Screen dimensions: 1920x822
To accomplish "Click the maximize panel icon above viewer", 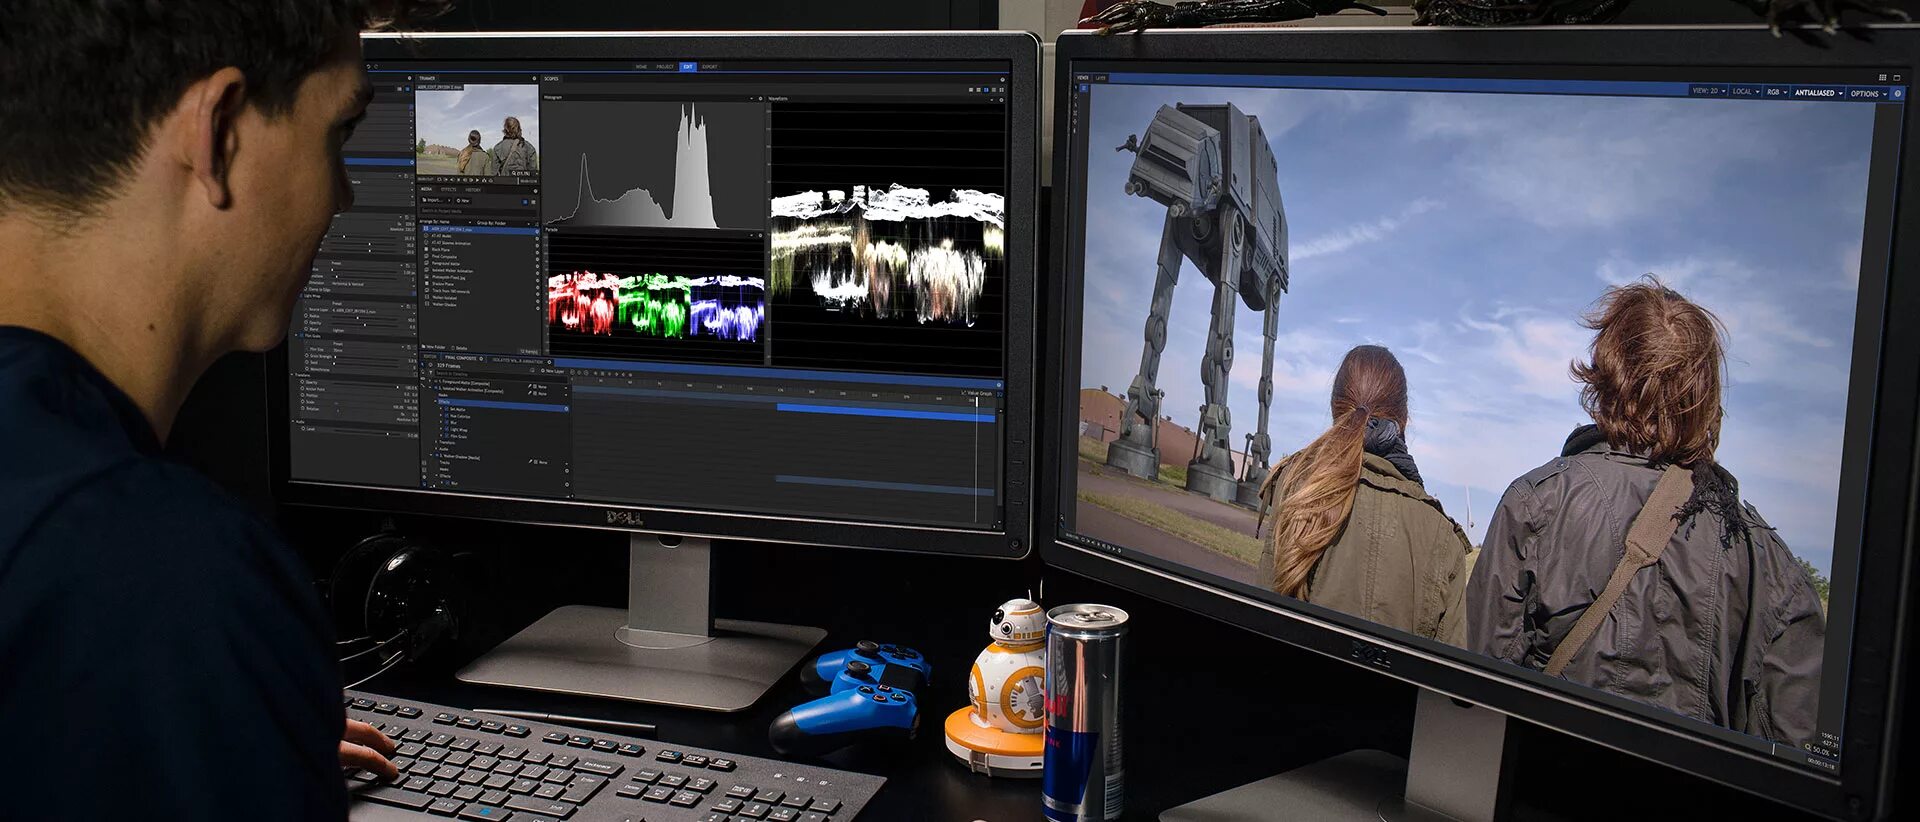I will point(1897,78).
